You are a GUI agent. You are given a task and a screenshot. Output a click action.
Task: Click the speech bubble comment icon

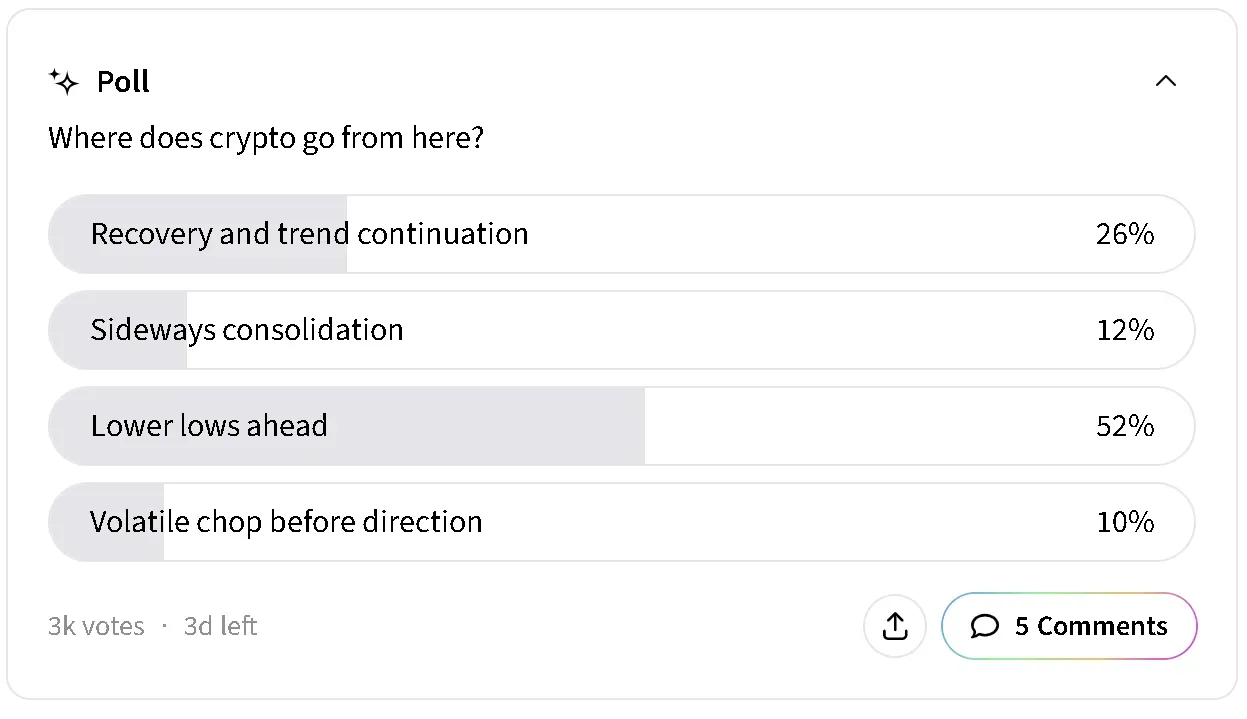985,627
